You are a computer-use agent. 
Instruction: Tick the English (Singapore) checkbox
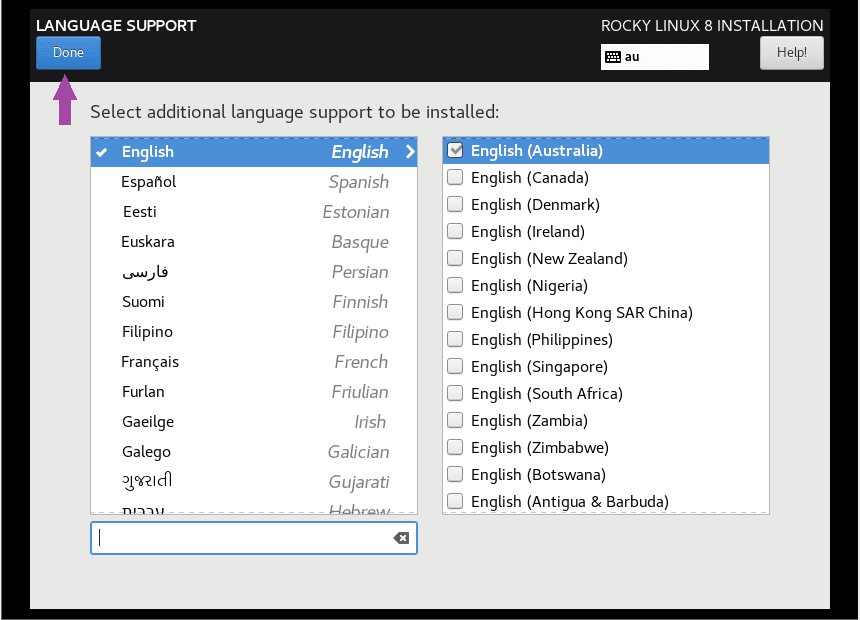[x=455, y=366]
